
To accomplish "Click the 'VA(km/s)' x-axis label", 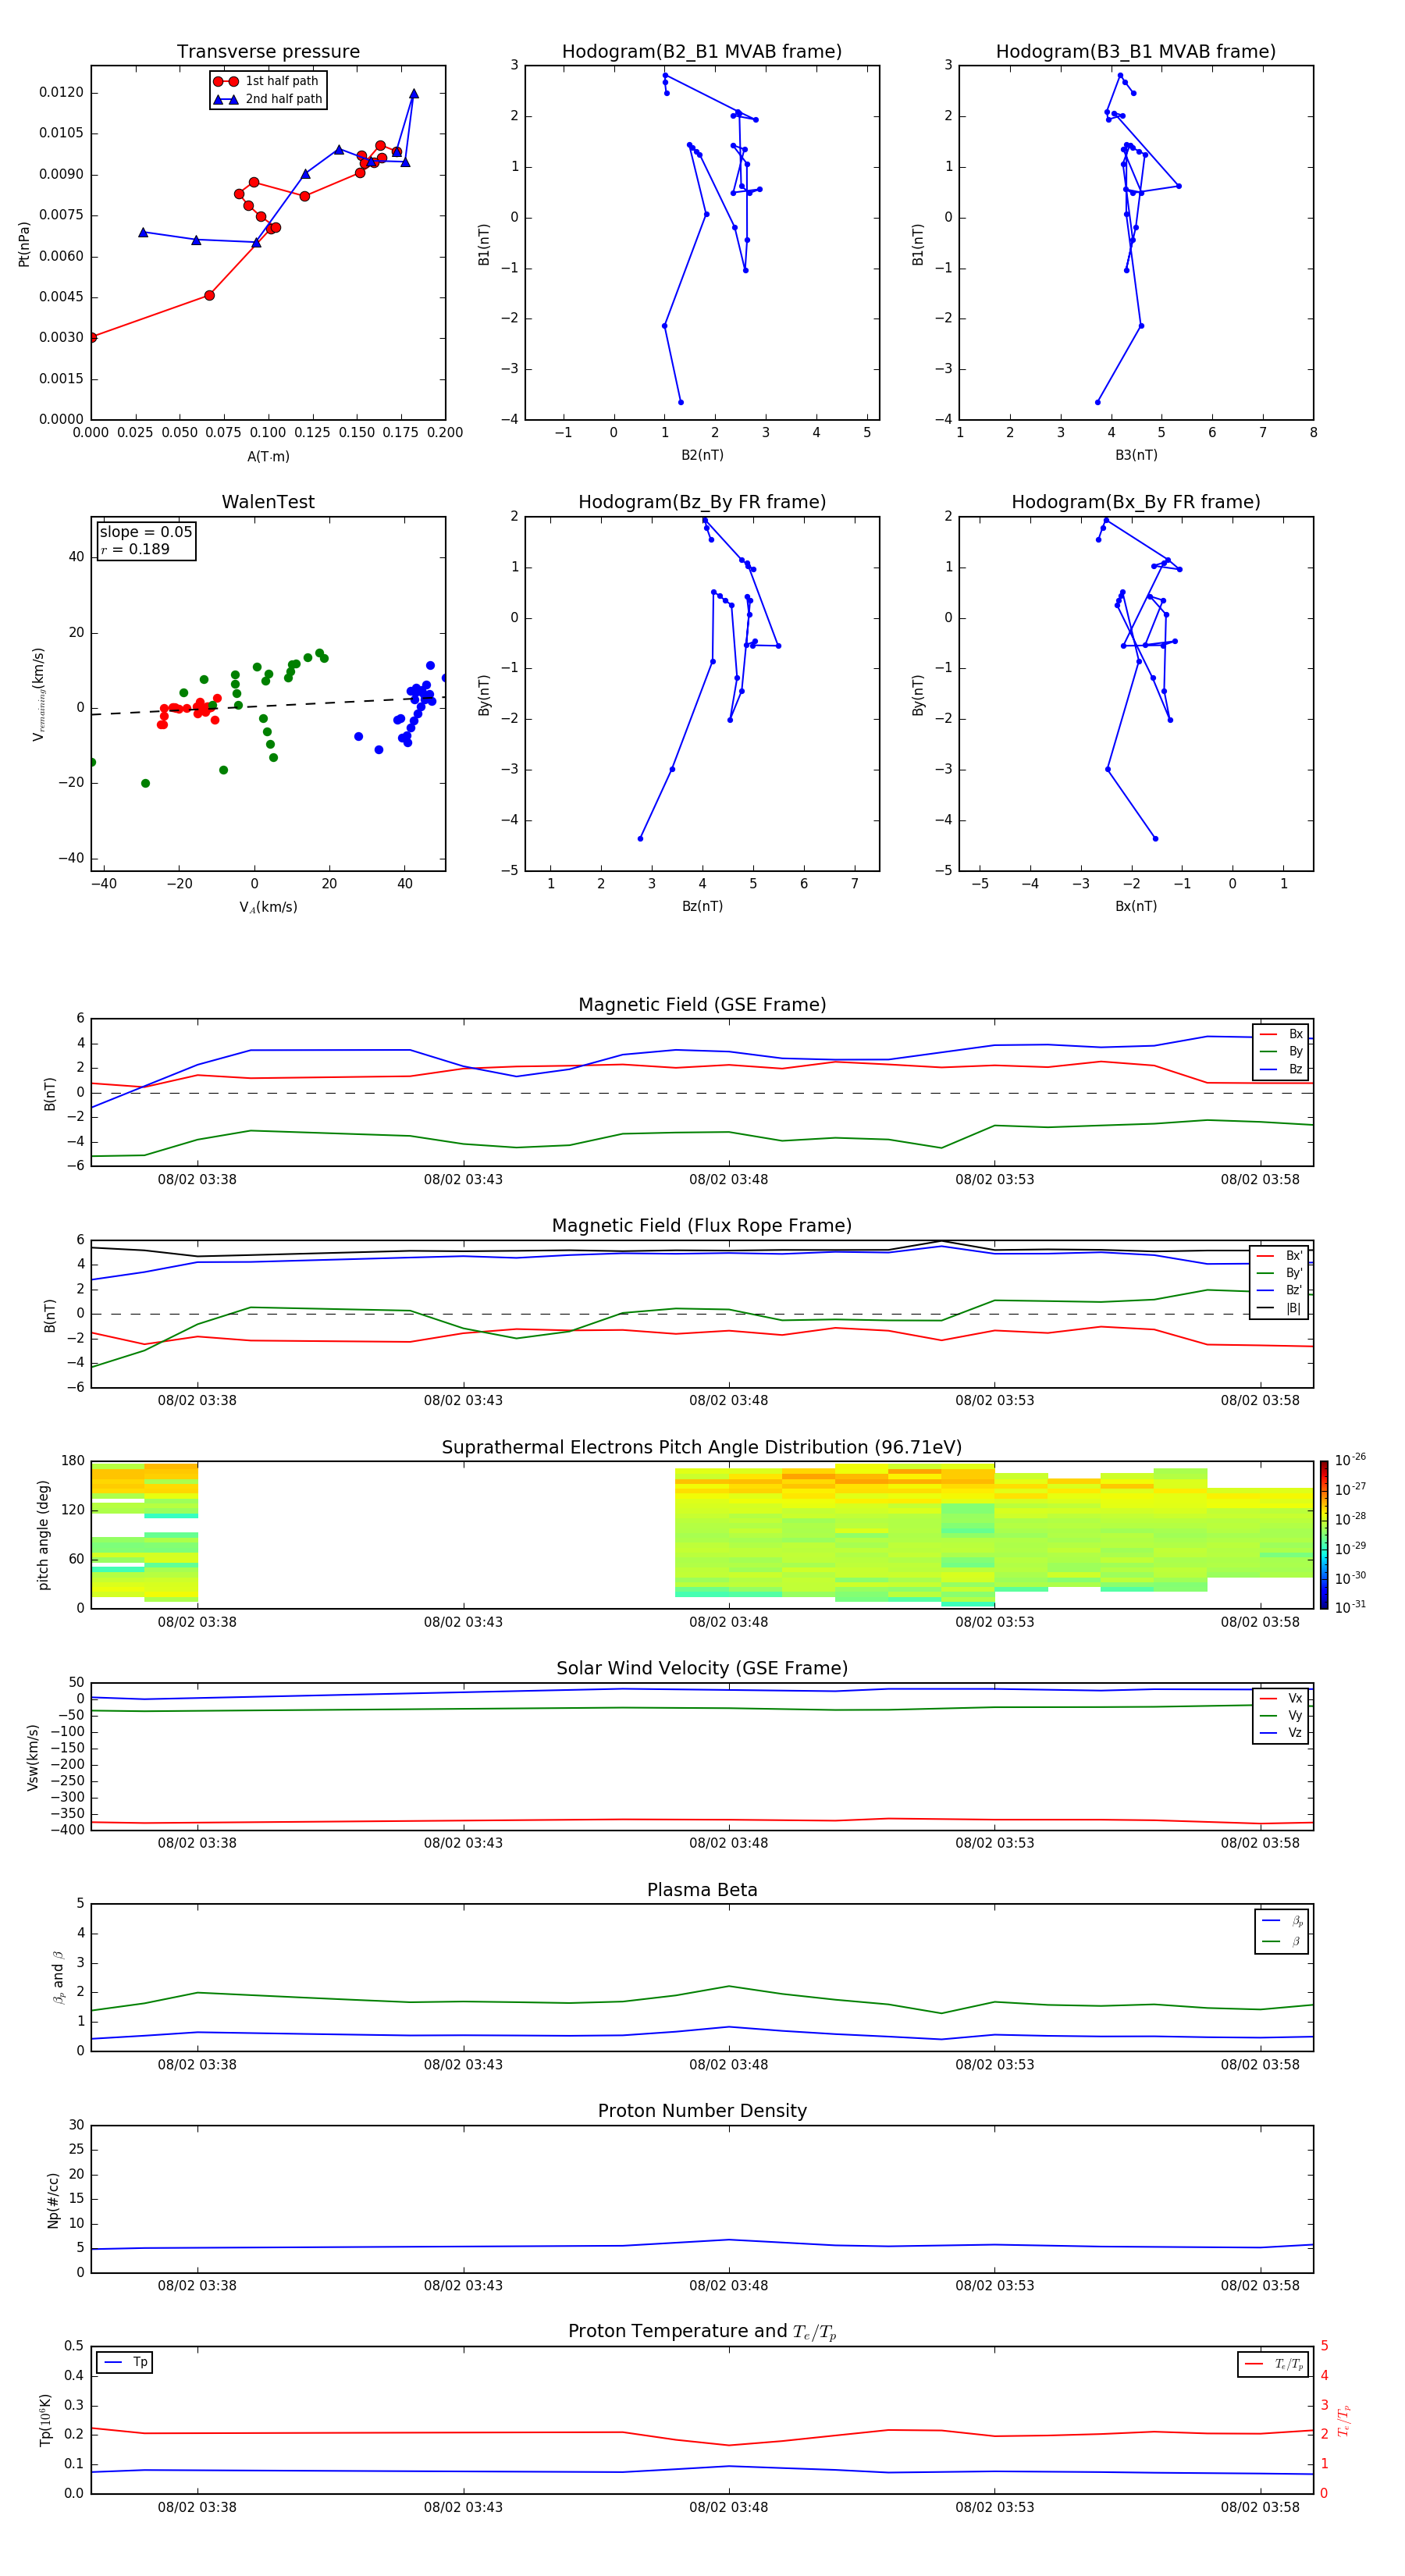I will [x=268, y=907].
